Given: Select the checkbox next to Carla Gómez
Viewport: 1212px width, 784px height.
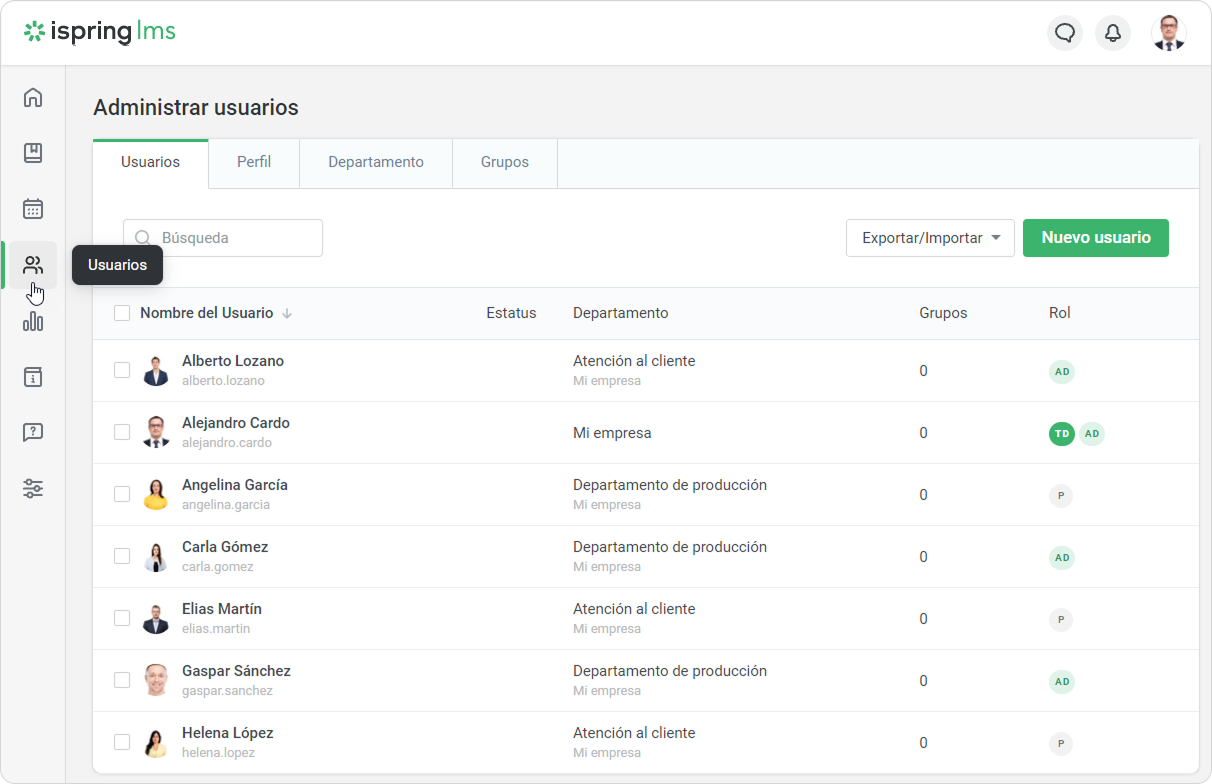Looking at the screenshot, I should tap(122, 556).
